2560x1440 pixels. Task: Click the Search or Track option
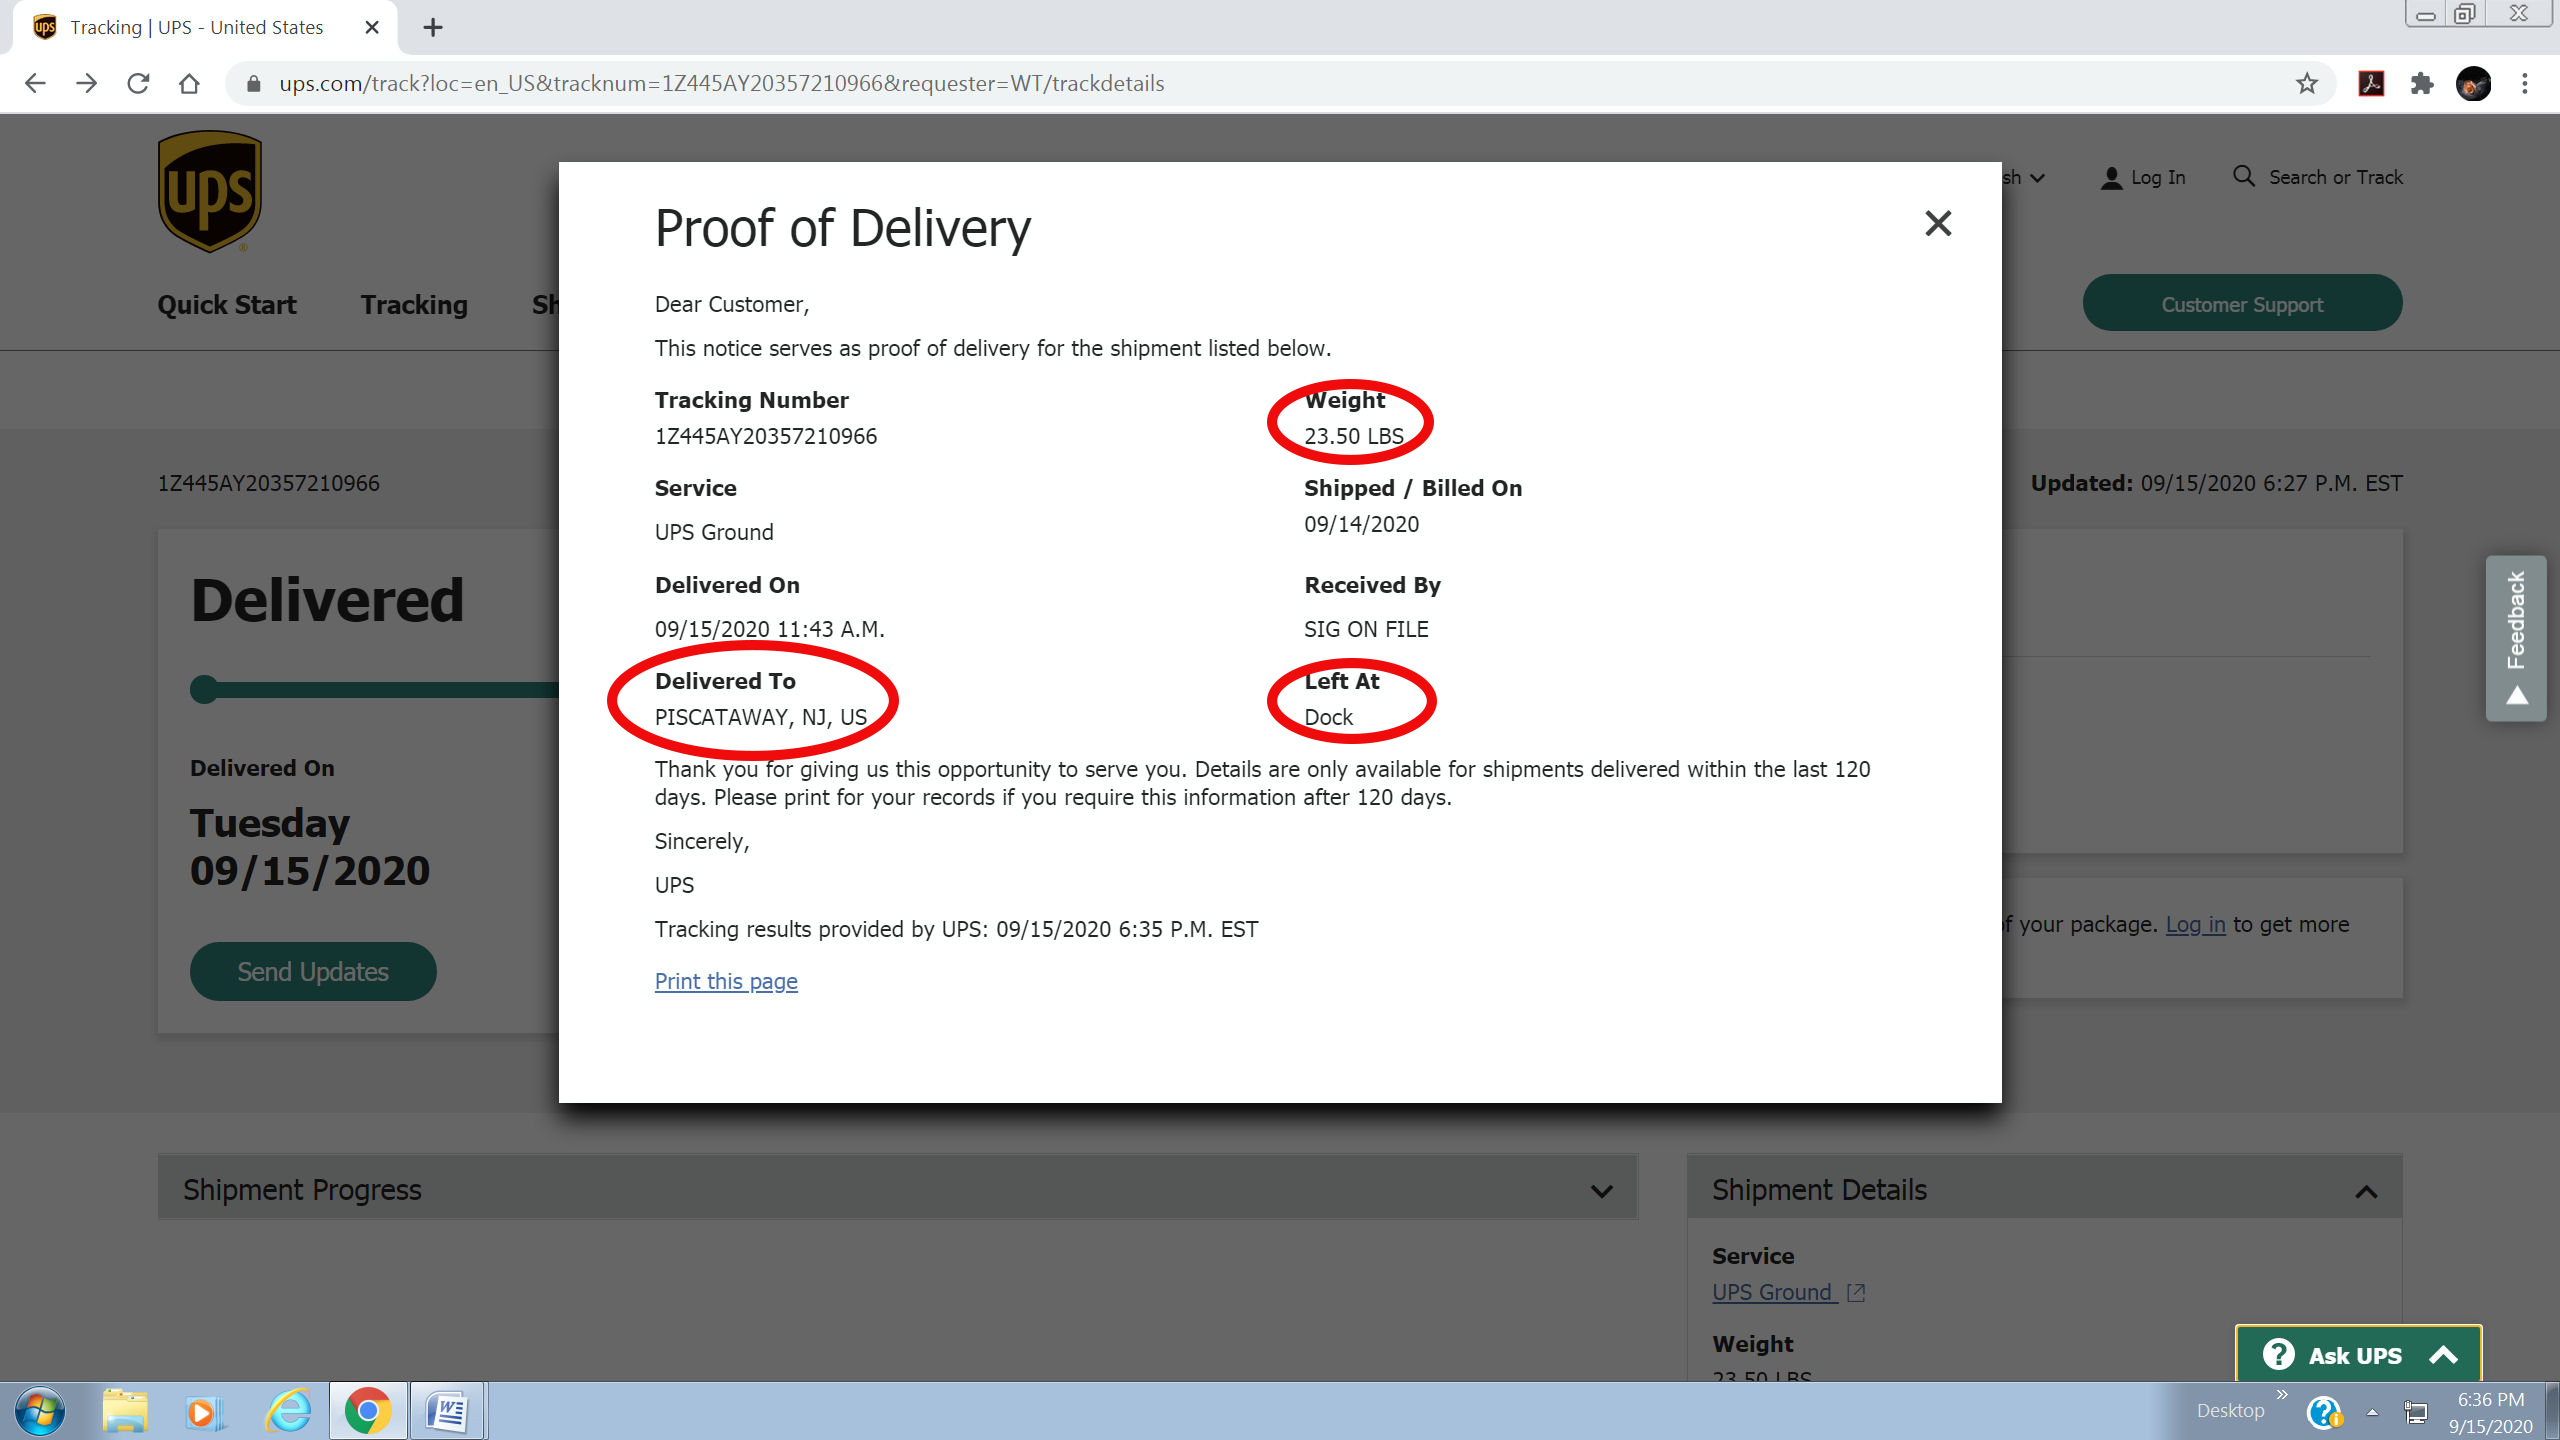point(2317,177)
